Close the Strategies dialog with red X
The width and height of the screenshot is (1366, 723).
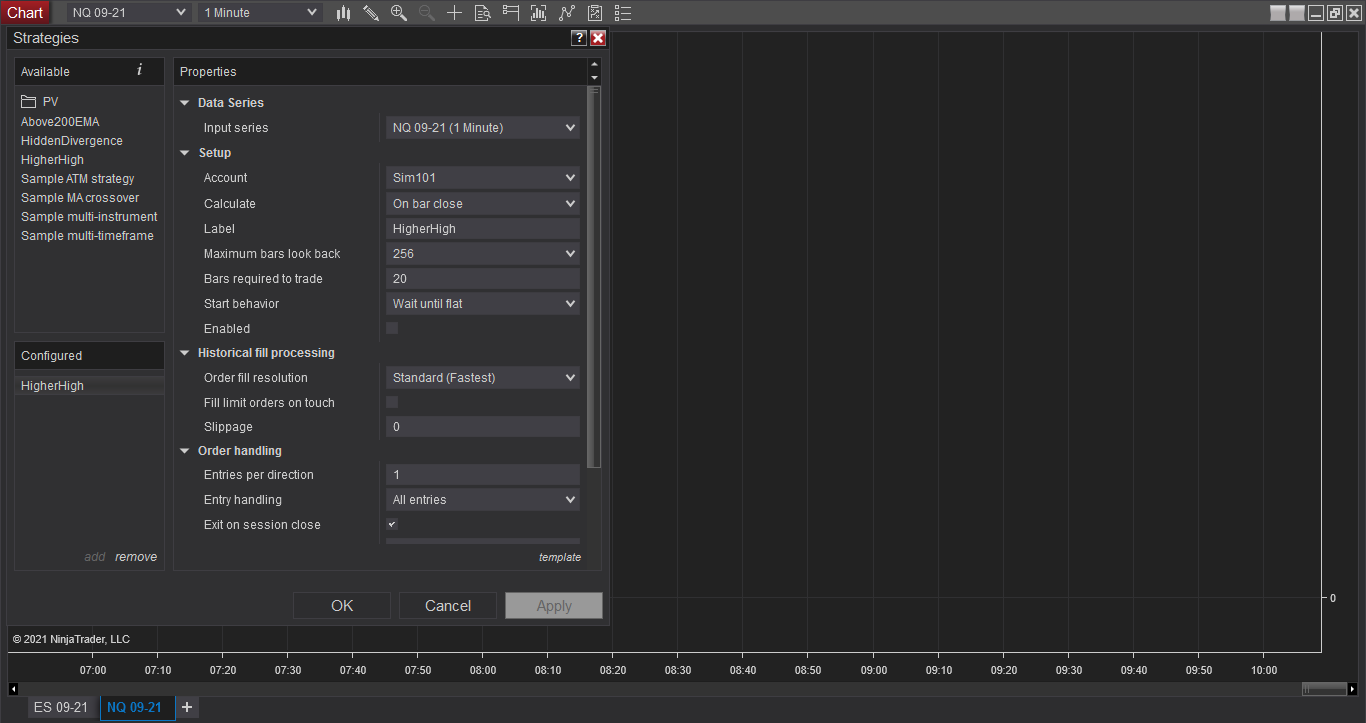[598, 38]
